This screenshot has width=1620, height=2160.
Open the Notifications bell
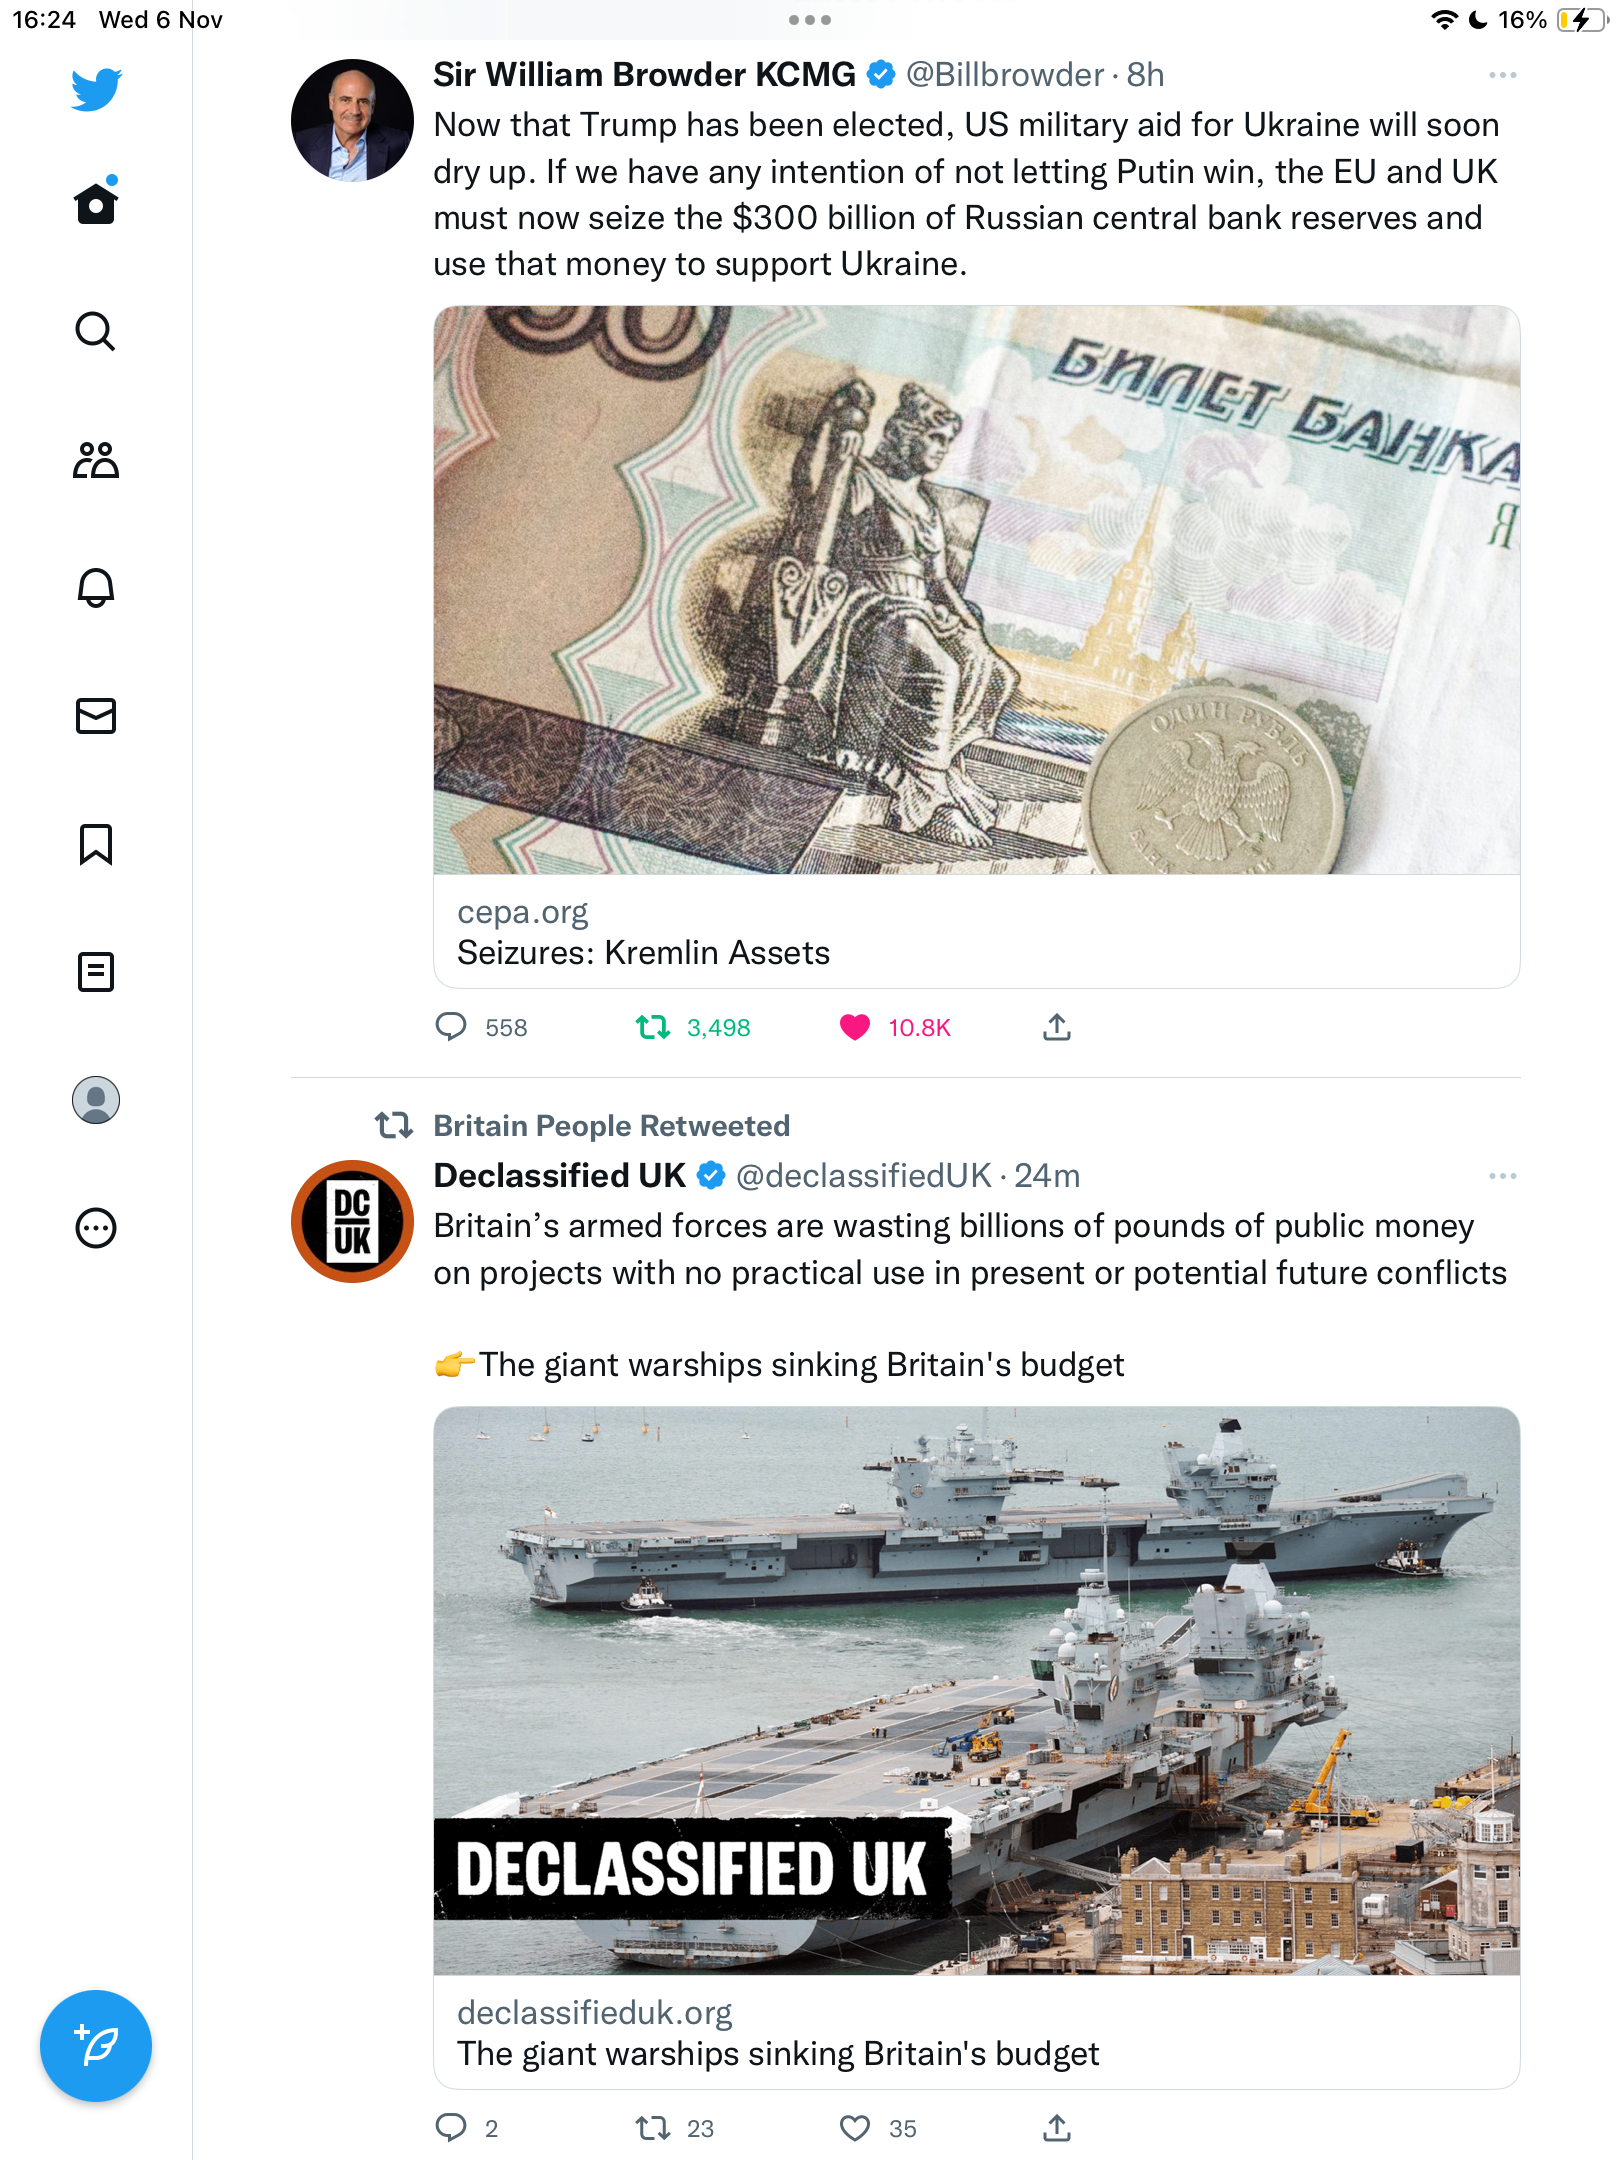(96, 588)
